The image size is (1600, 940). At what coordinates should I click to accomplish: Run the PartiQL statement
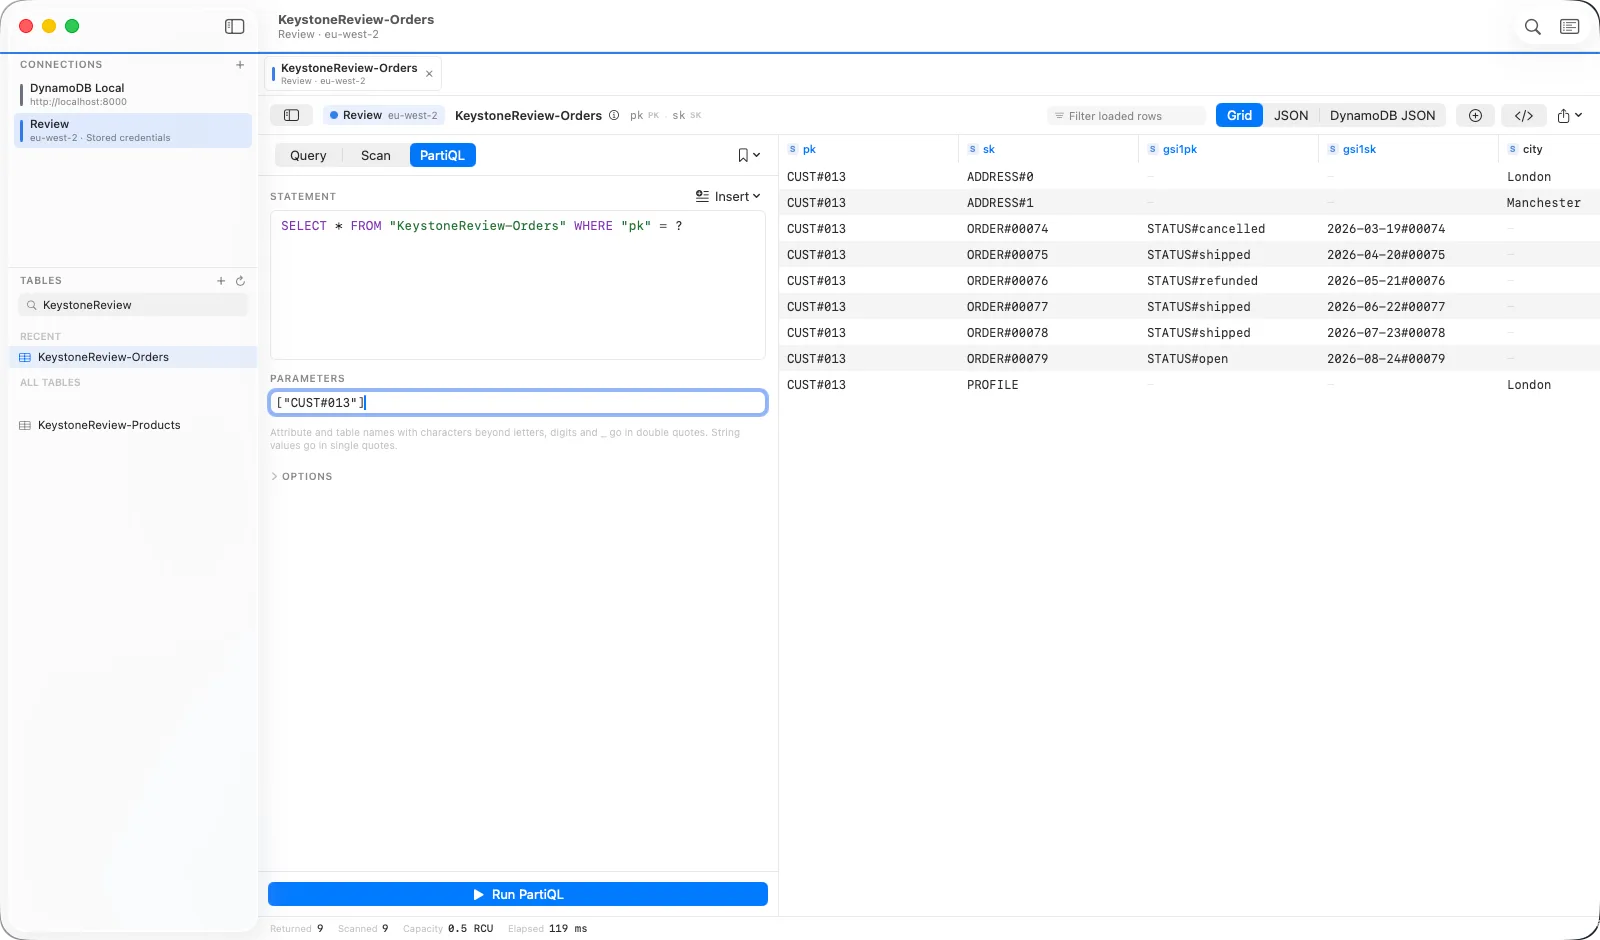[x=518, y=894]
